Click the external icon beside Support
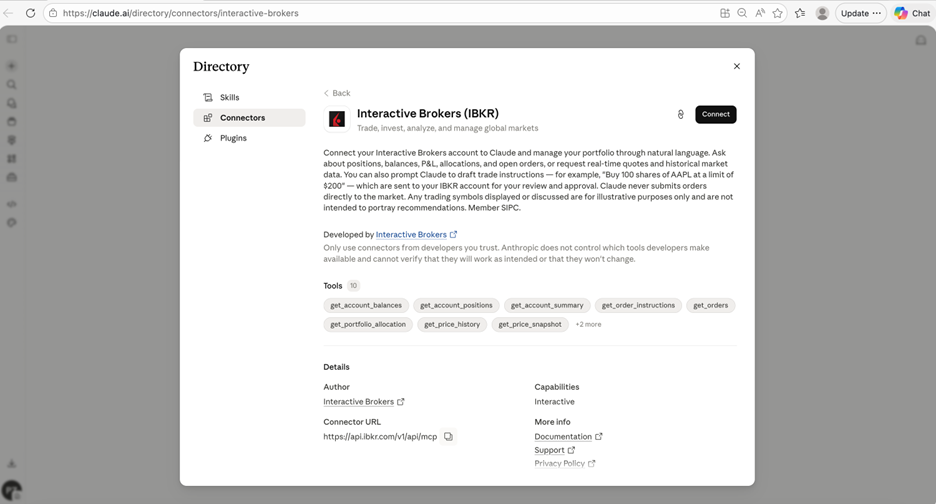936x504 pixels. (571, 450)
